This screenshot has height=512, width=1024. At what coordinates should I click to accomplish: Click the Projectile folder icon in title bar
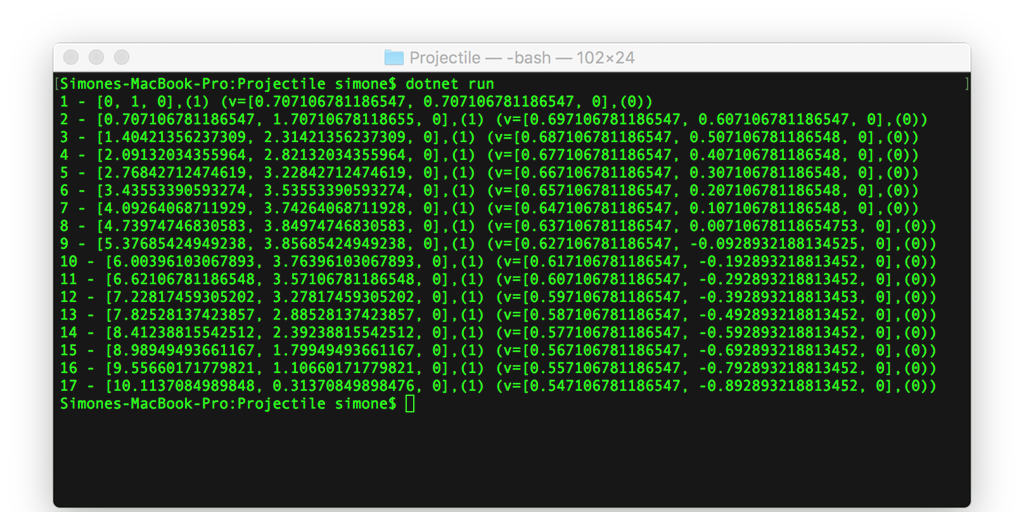[393, 58]
